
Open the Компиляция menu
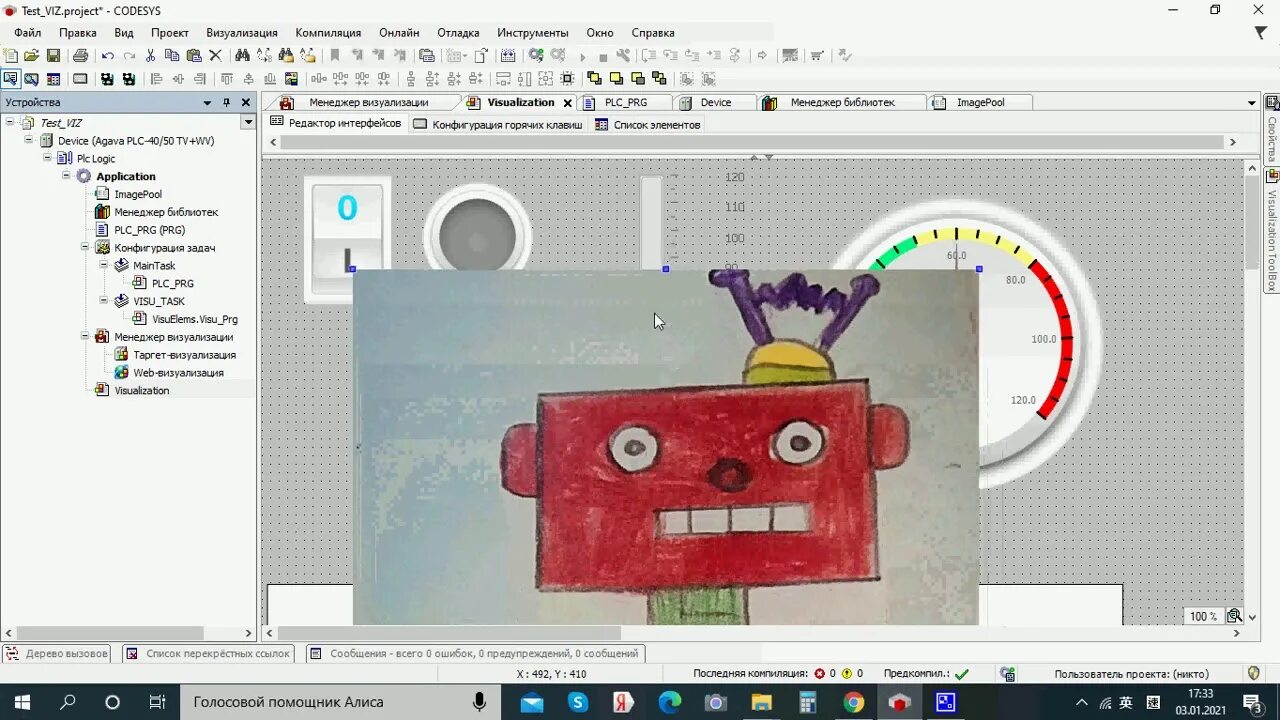[328, 33]
